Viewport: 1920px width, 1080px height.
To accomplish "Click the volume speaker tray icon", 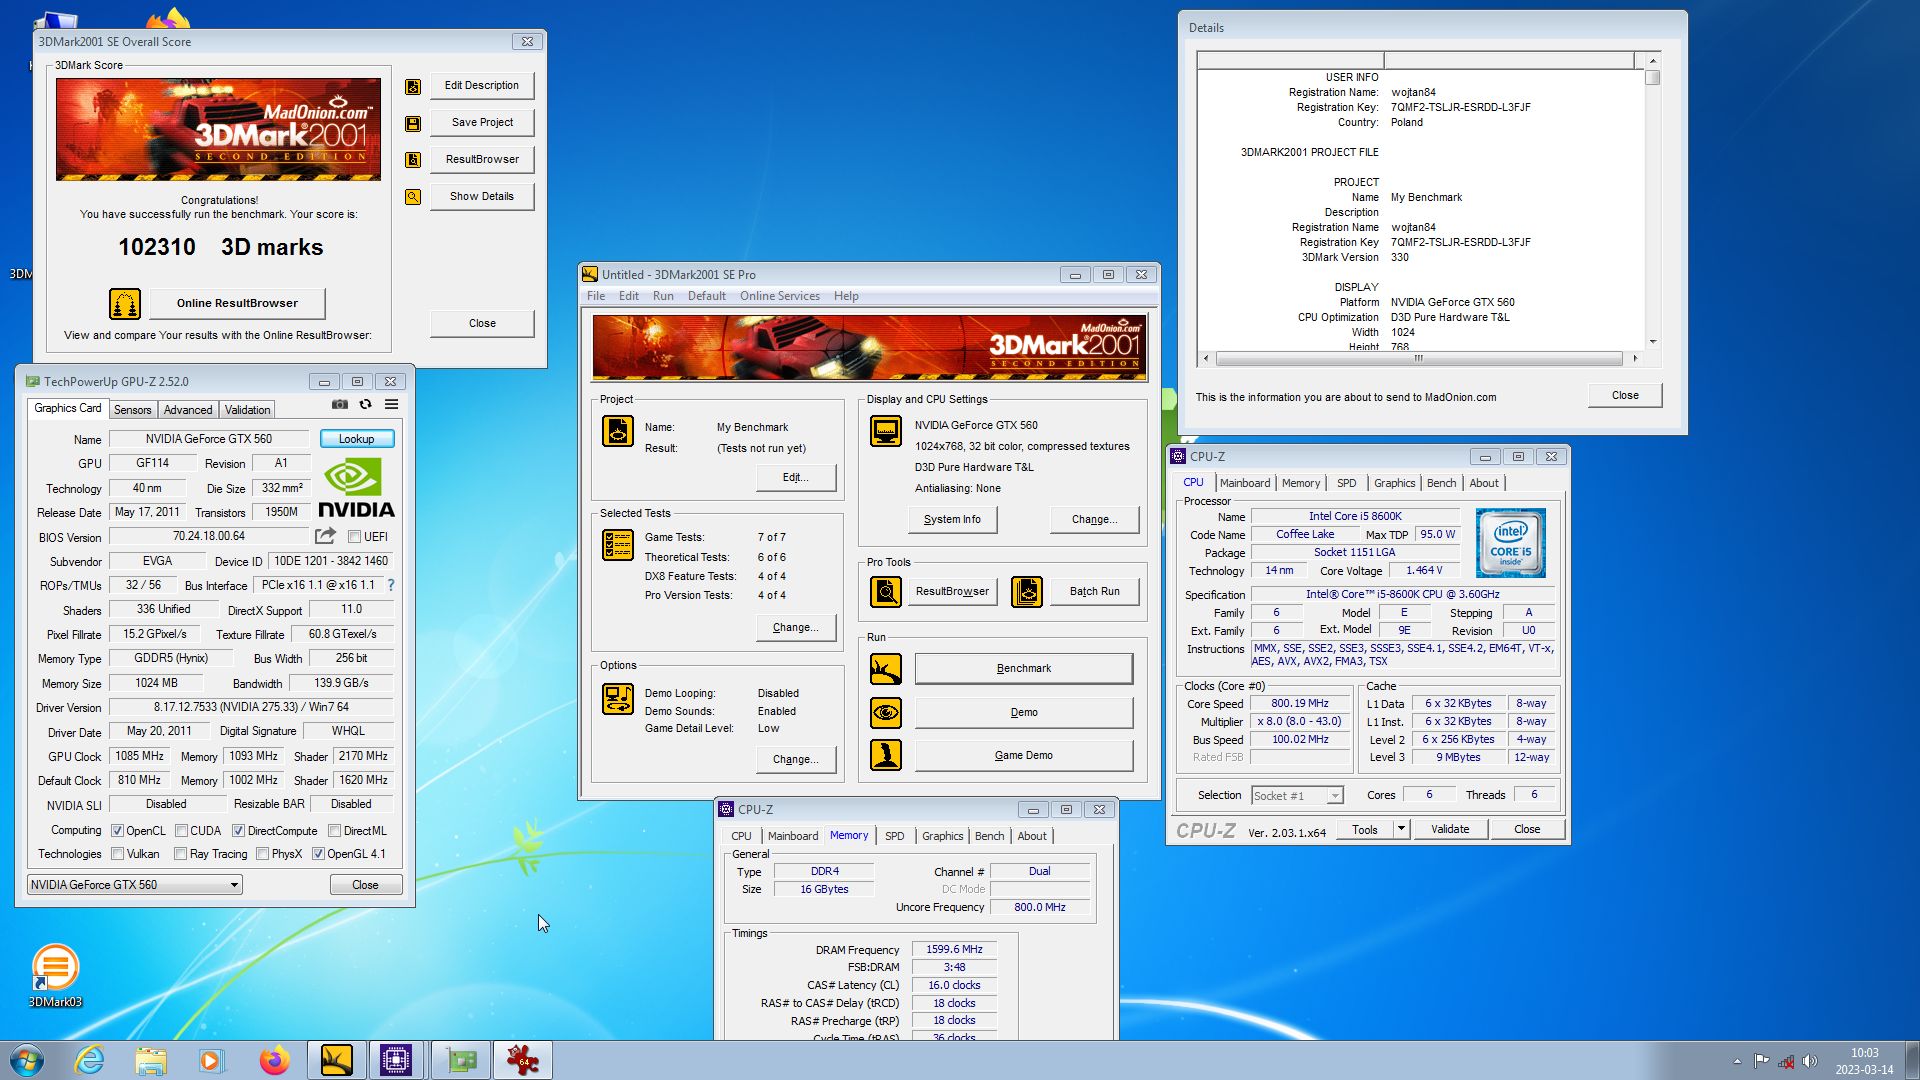I will pyautogui.click(x=1810, y=1061).
